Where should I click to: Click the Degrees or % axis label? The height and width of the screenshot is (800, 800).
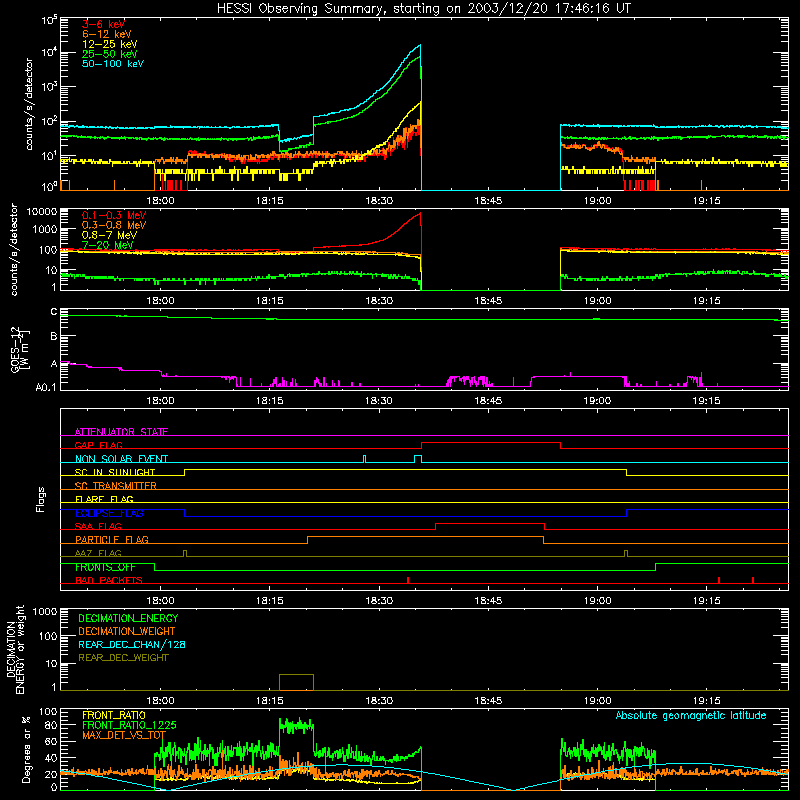click(26, 749)
